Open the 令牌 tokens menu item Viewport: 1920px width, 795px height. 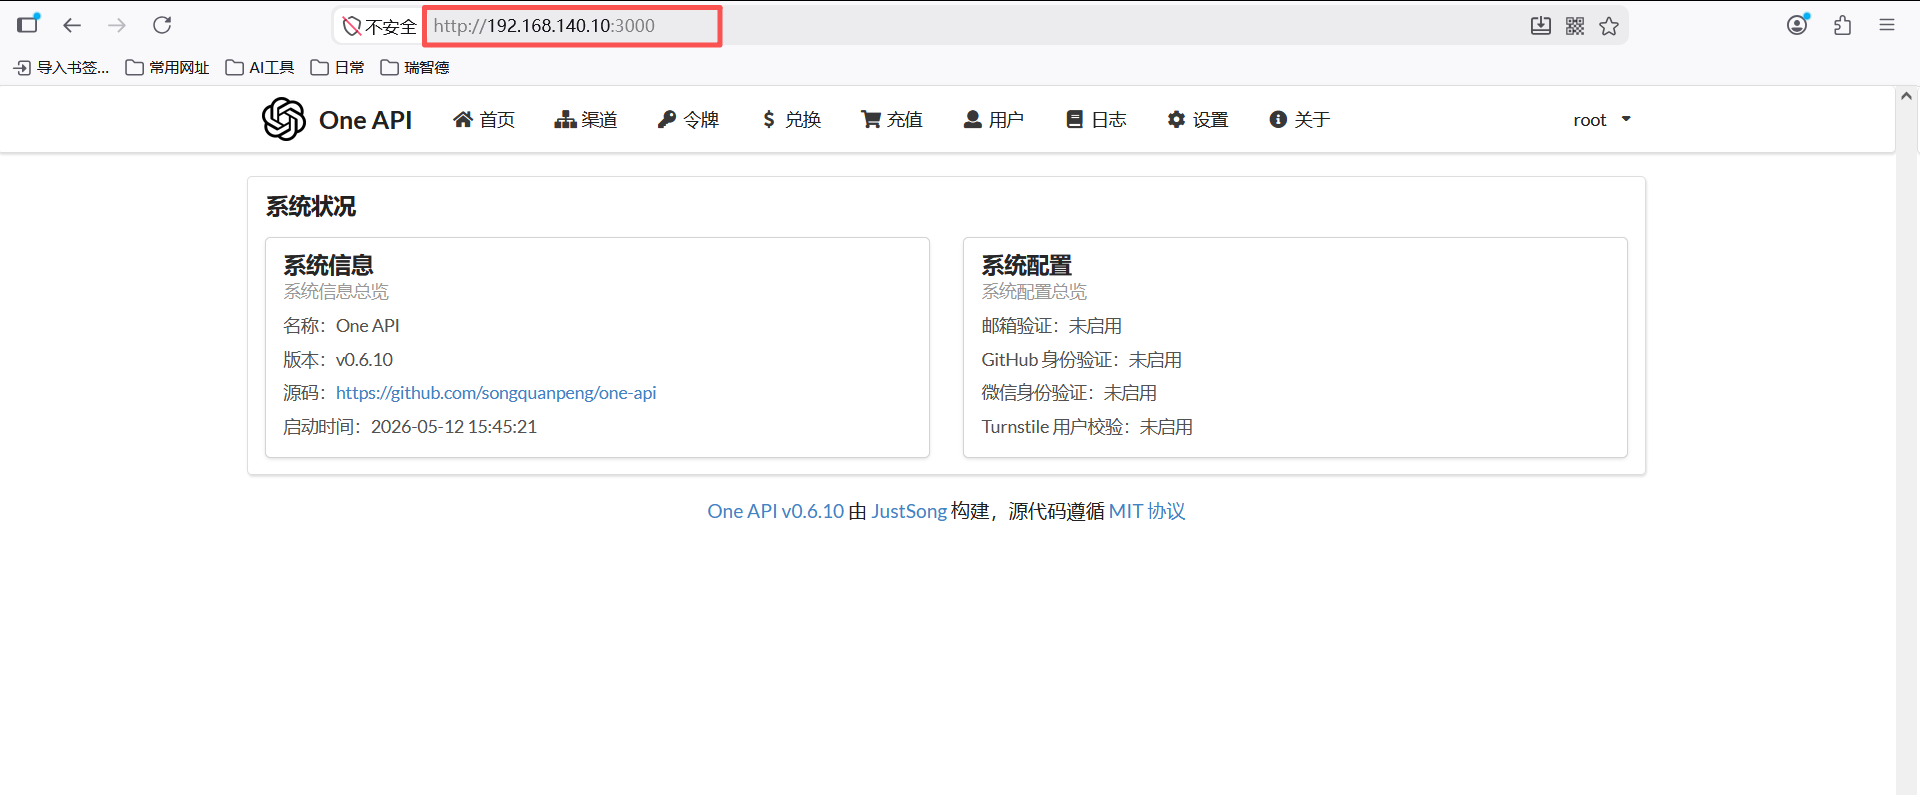tap(688, 120)
